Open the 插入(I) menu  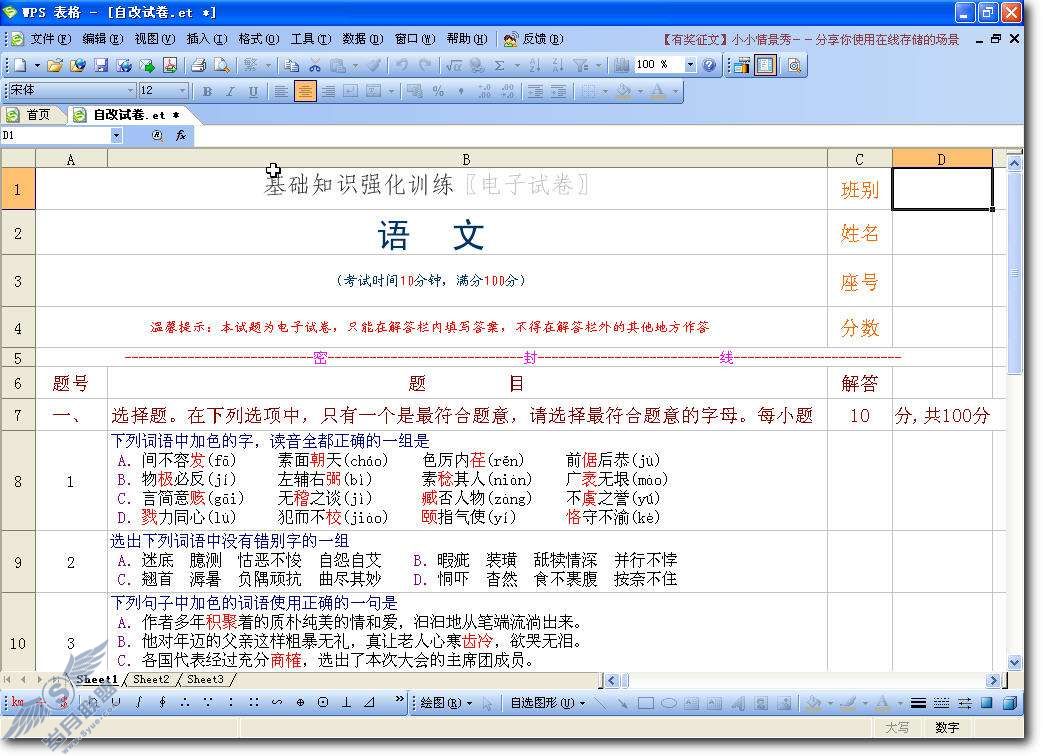click(x=206, y=39)
